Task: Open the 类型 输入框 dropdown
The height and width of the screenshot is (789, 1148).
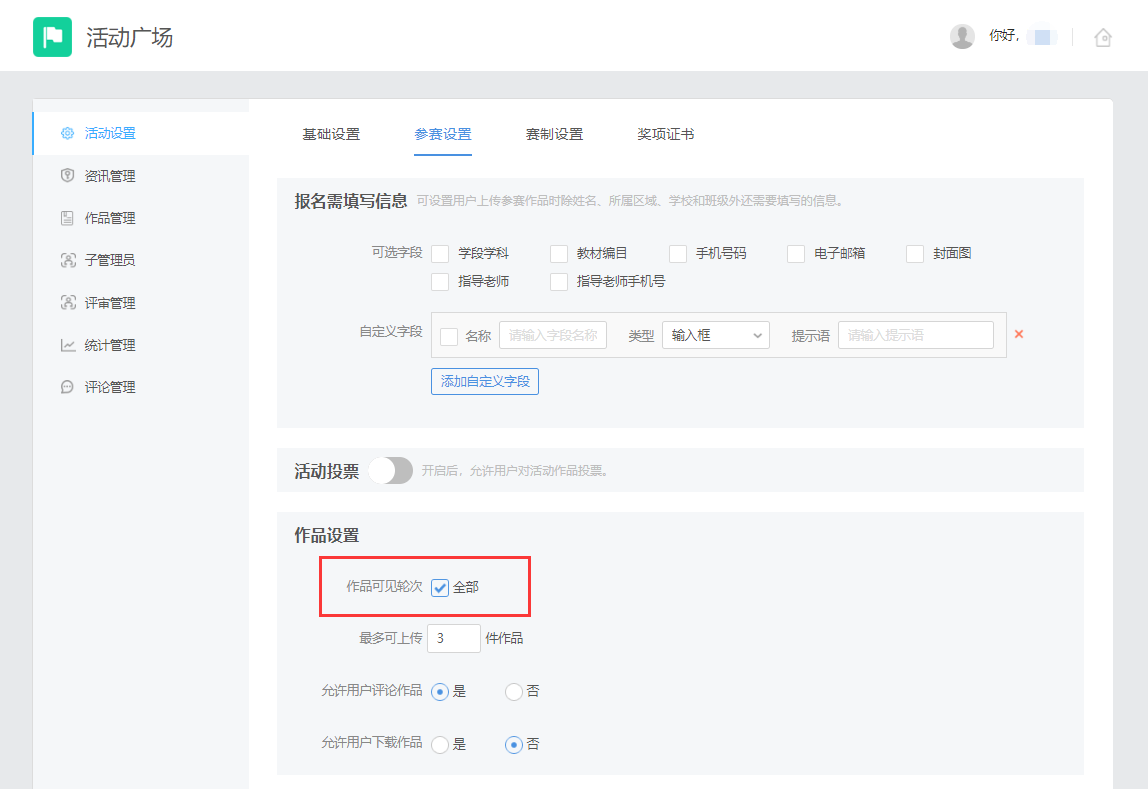Action: click(715, 336)
